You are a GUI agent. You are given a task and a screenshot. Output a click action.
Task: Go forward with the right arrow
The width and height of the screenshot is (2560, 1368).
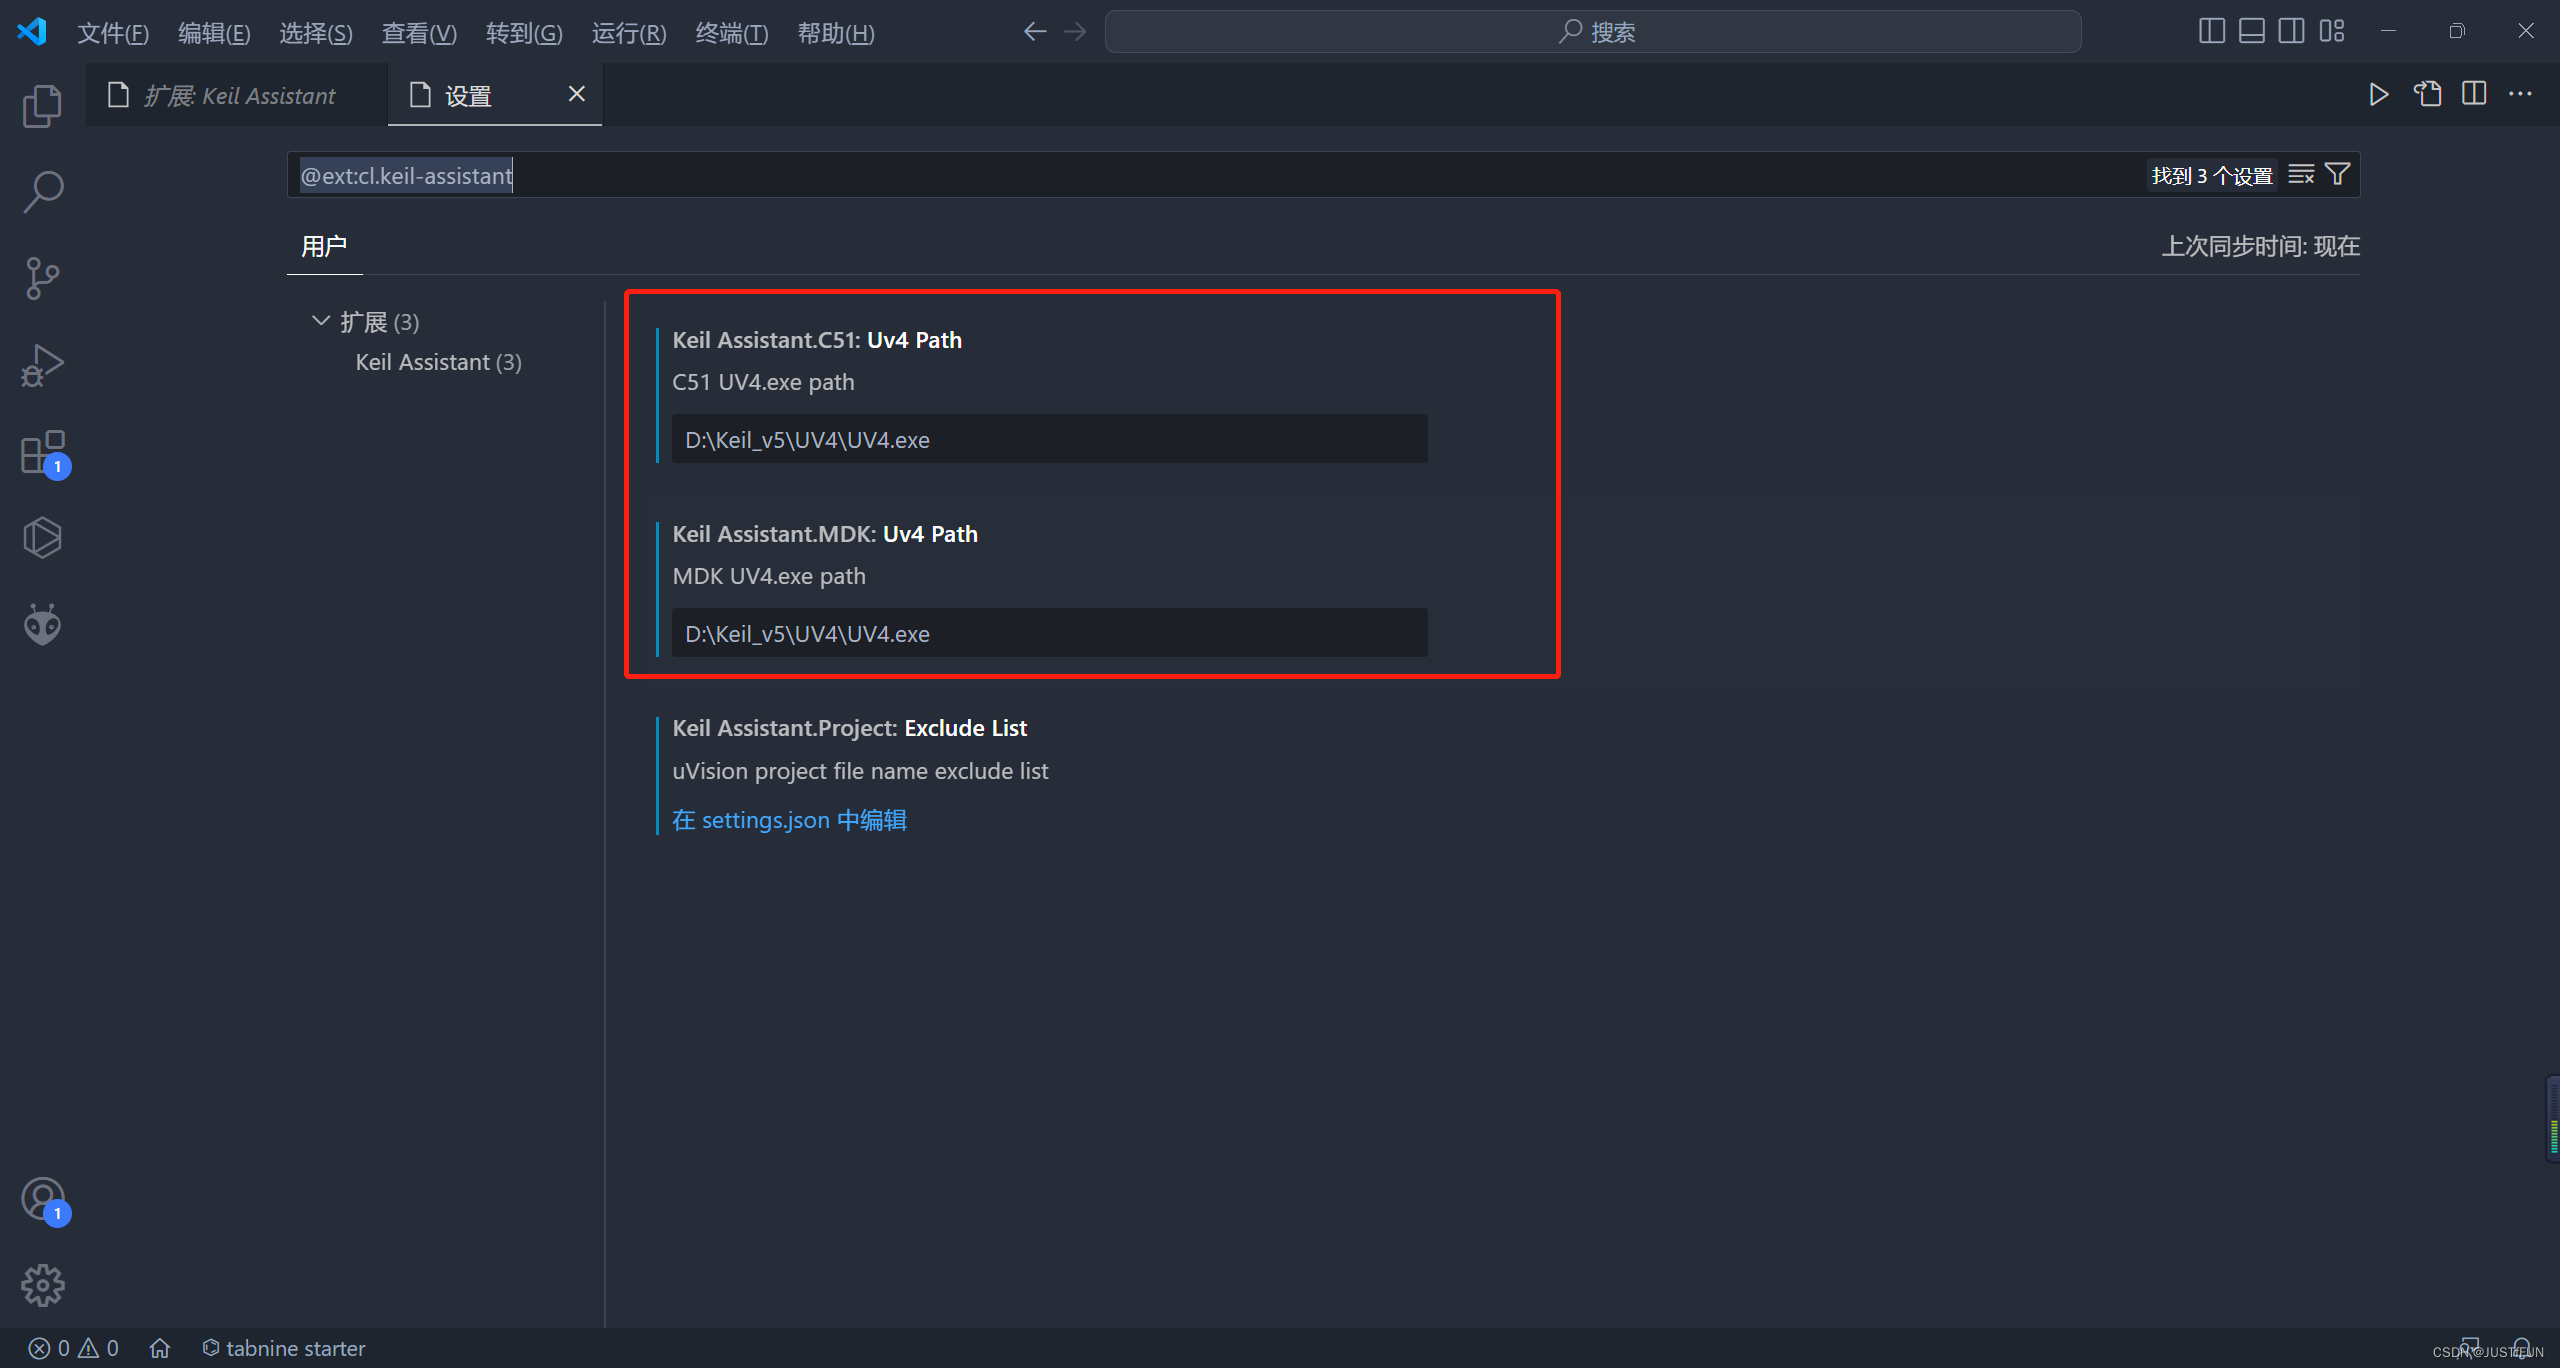pyautogui.click(x=1075, y=32)
